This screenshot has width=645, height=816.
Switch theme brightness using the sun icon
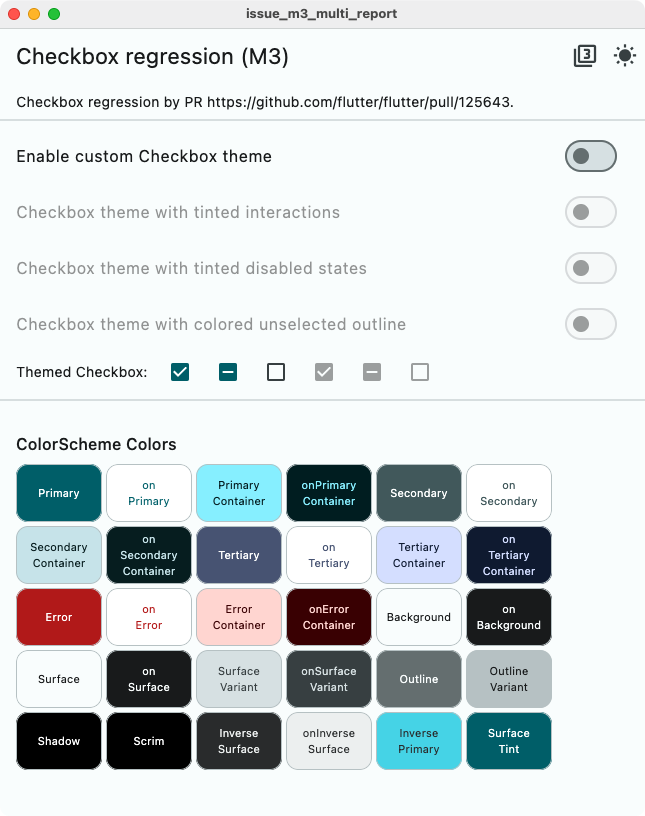pyautogui.click(x=625, y=56)
